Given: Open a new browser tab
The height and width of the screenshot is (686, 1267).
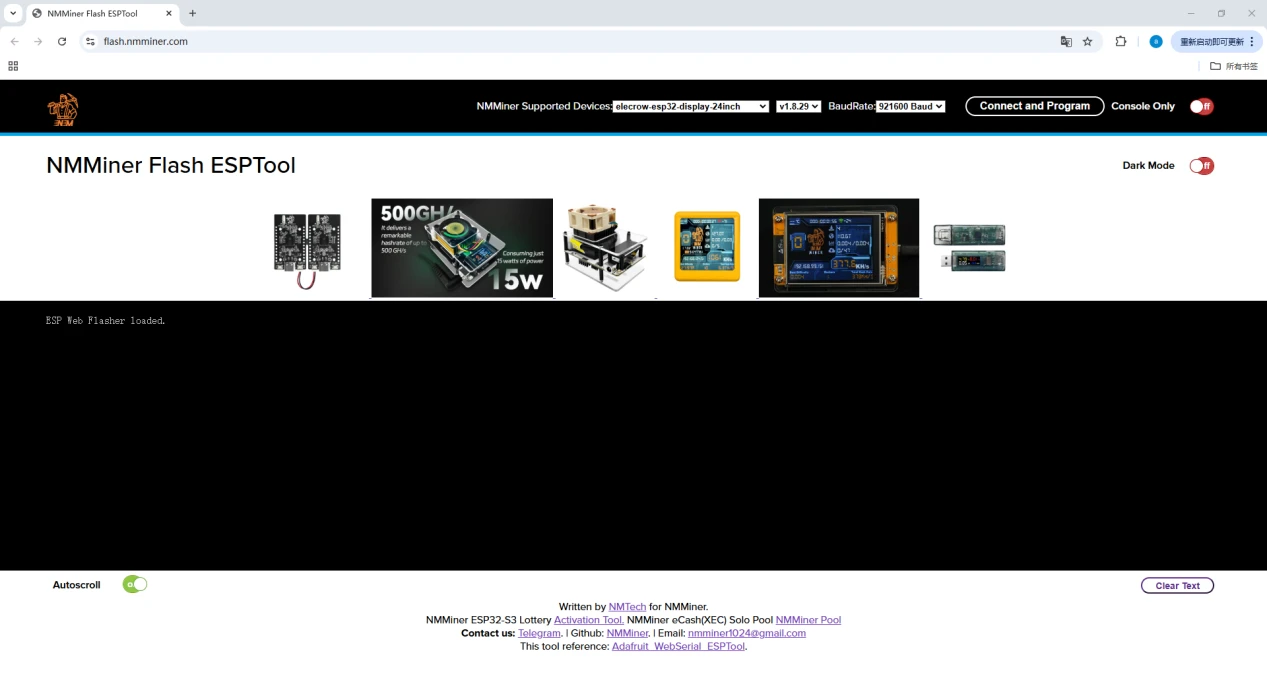Looking at the screenshot, I should pyautogui.click(x=193, y=14).
